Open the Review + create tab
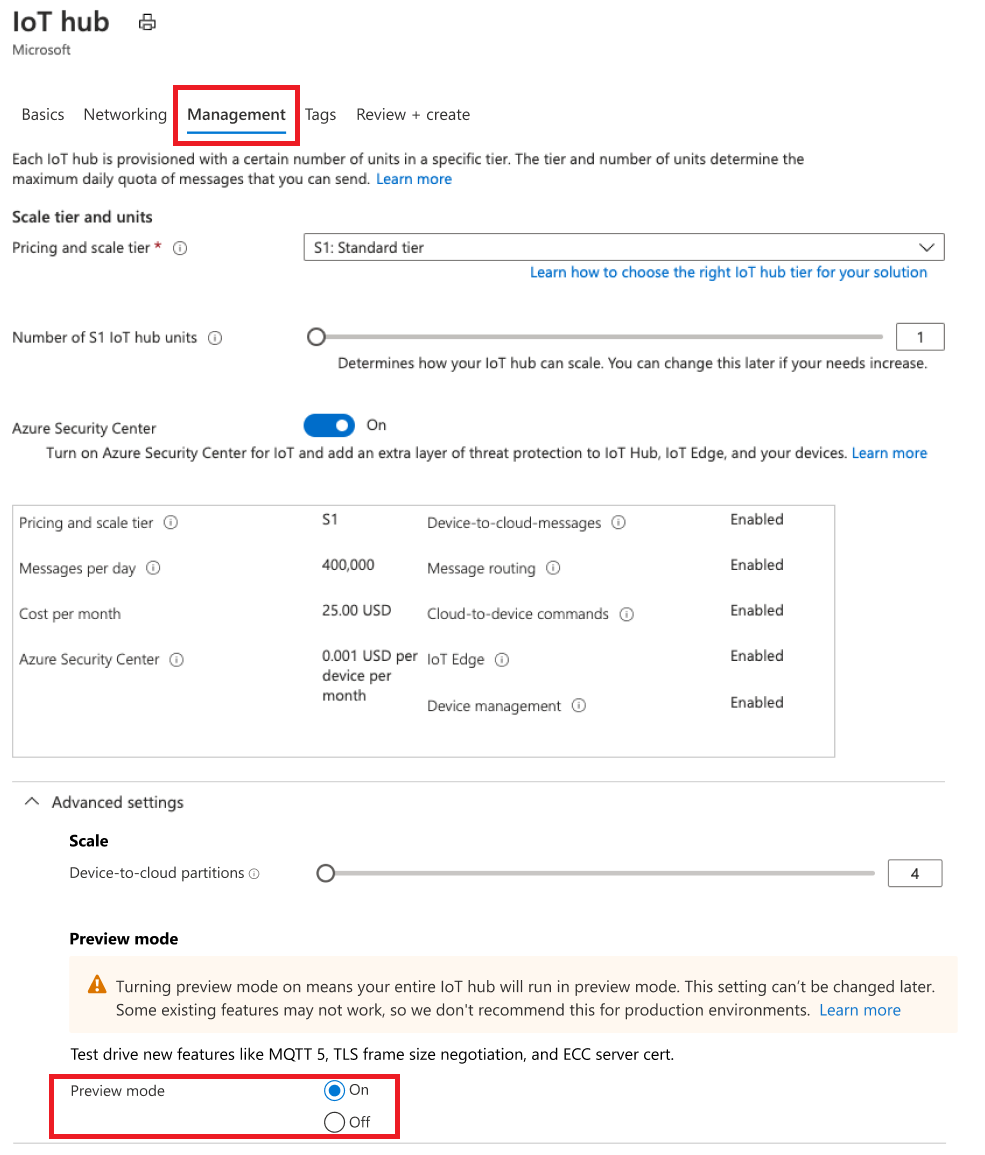 tap(413, 115)
